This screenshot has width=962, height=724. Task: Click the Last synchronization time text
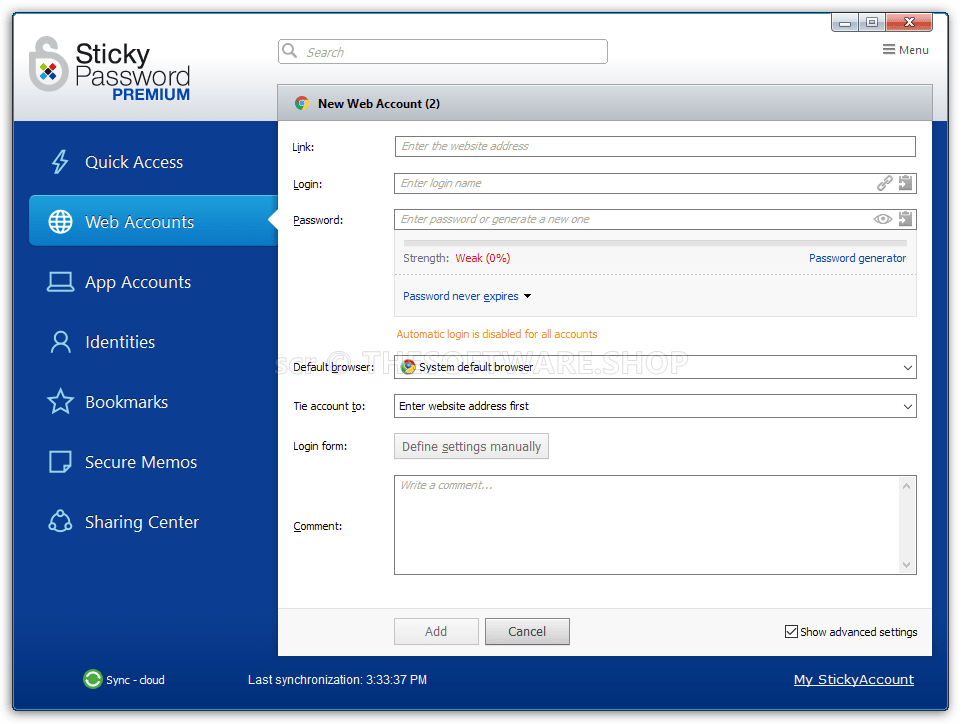pos(337,680)
